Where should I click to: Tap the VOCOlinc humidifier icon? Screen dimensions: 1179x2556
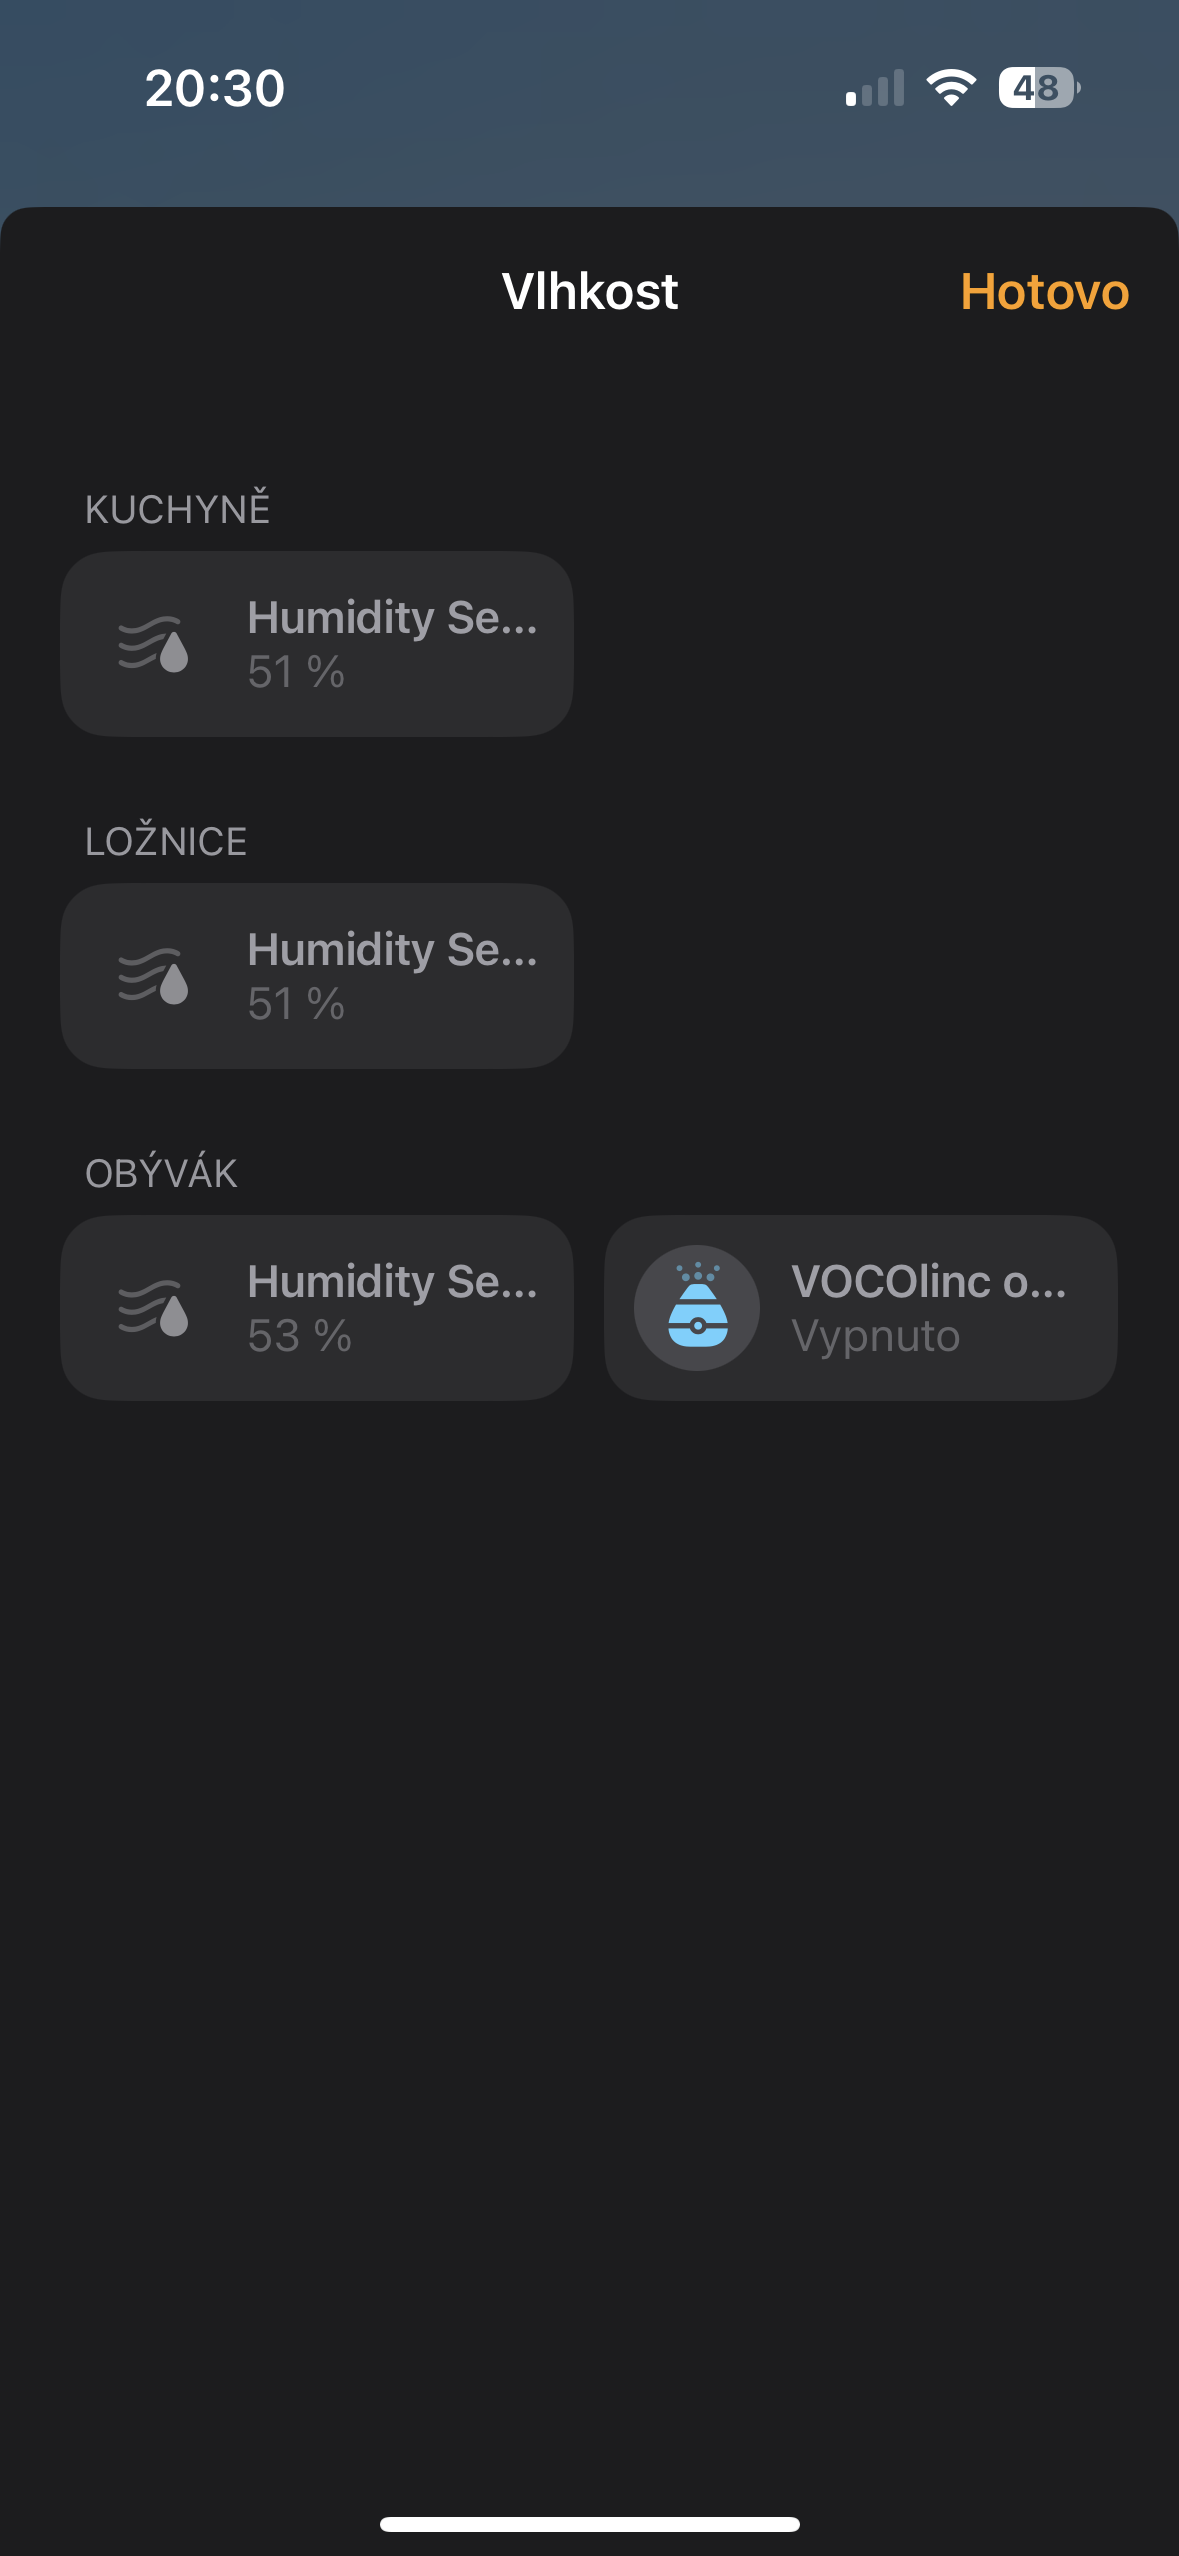point(697,1308)
